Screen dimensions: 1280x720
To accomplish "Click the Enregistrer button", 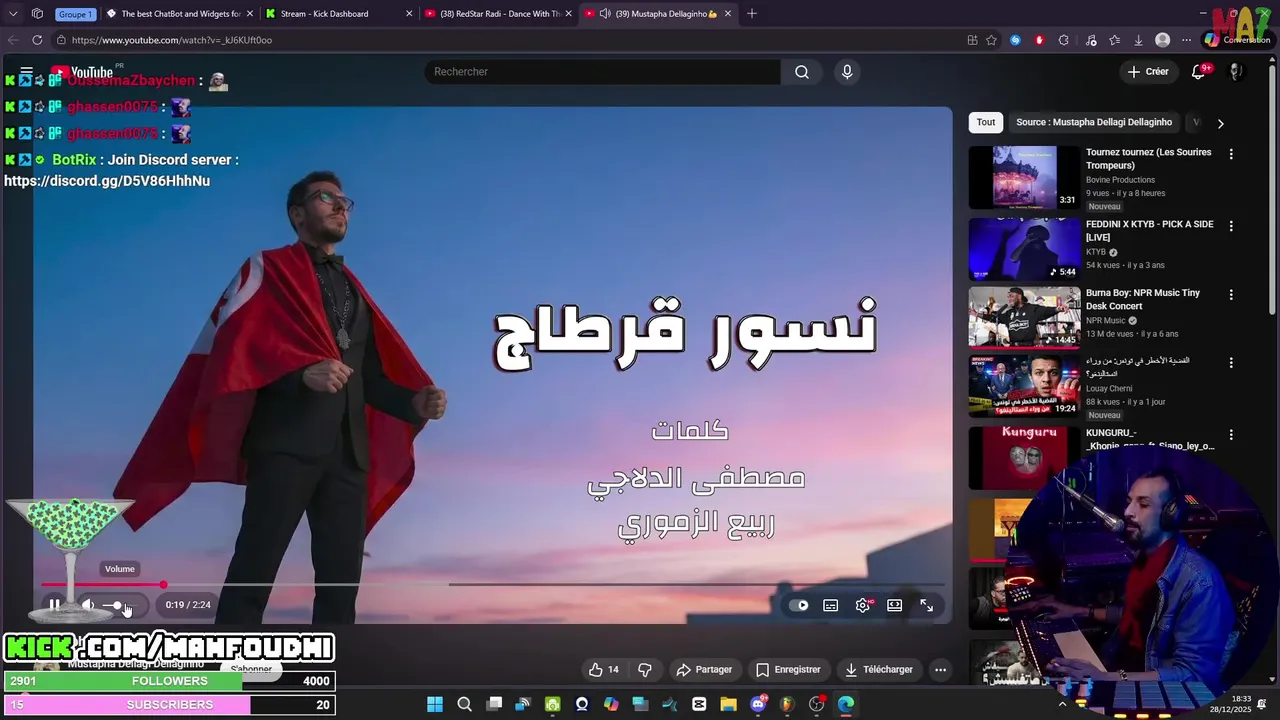I will 788,670.
